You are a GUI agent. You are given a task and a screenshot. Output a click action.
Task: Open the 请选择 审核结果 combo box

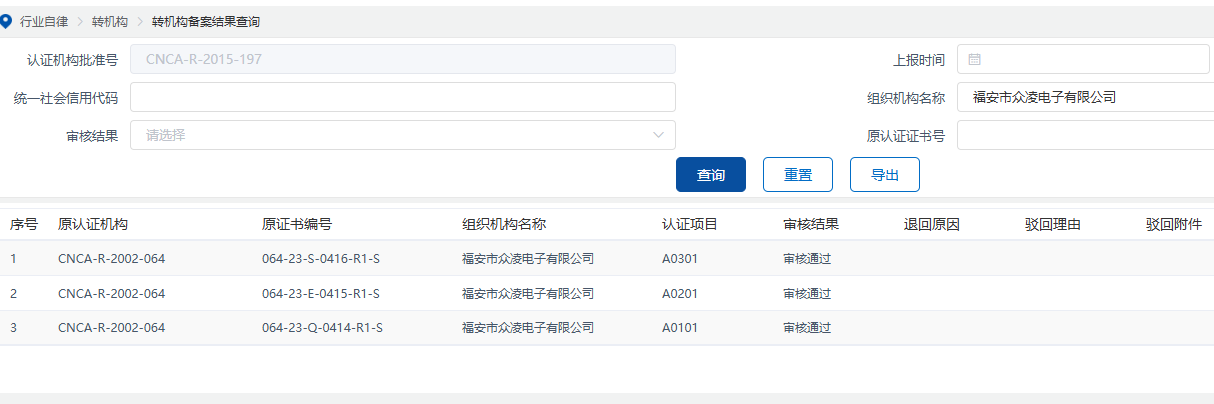click(402, 135)
